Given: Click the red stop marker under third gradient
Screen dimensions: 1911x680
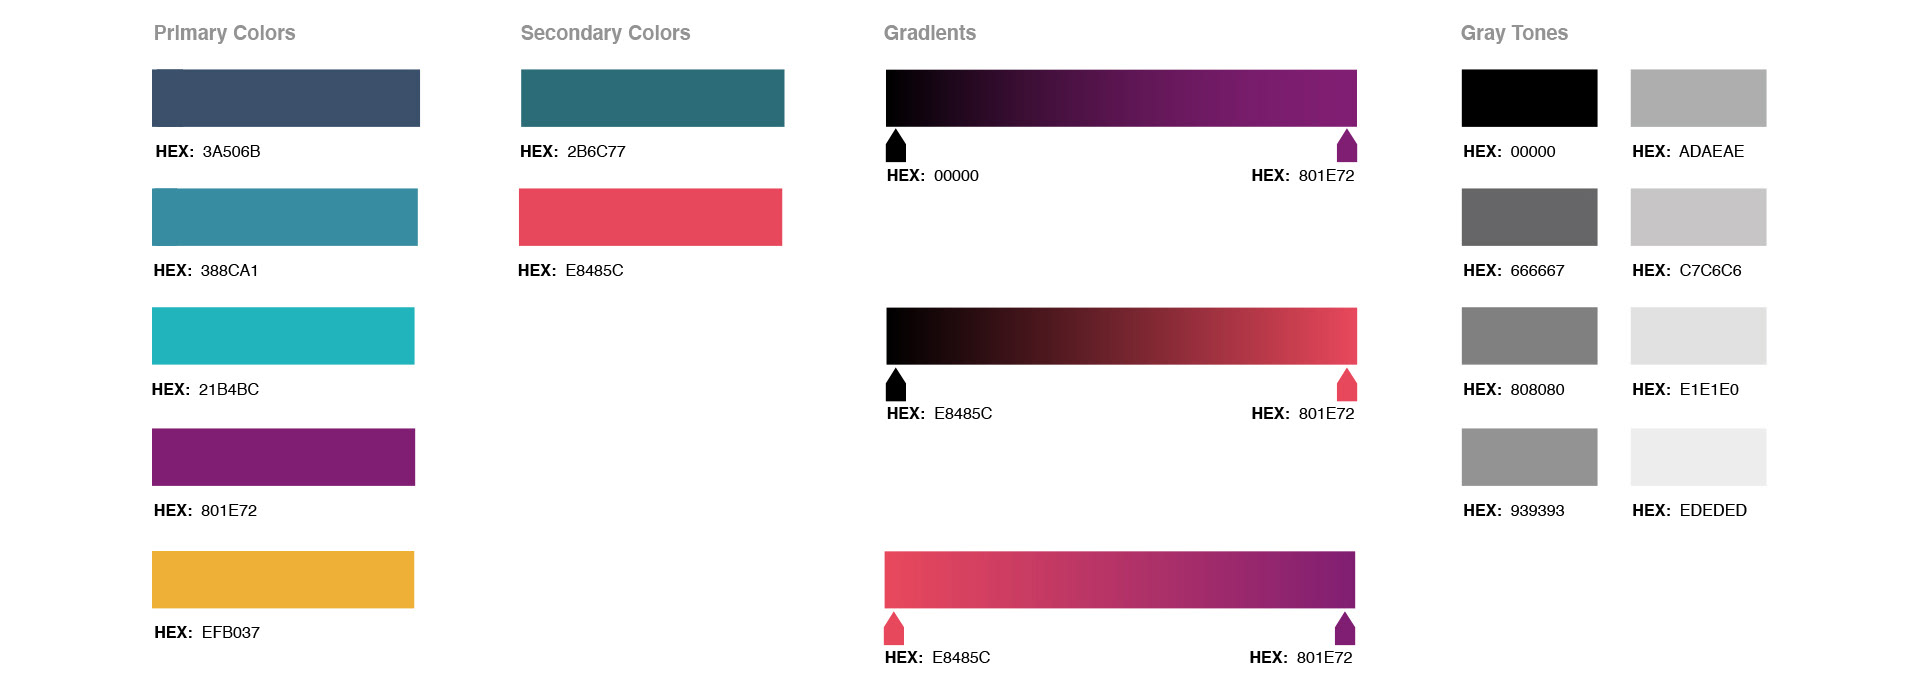Looking at the screenshot, I should pos(894,629).
